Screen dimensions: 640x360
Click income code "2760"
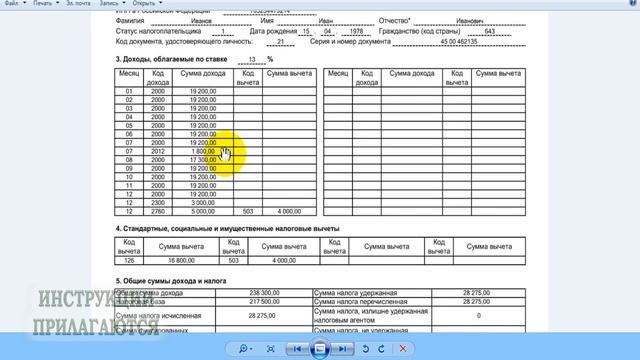(x=158, y=211)
